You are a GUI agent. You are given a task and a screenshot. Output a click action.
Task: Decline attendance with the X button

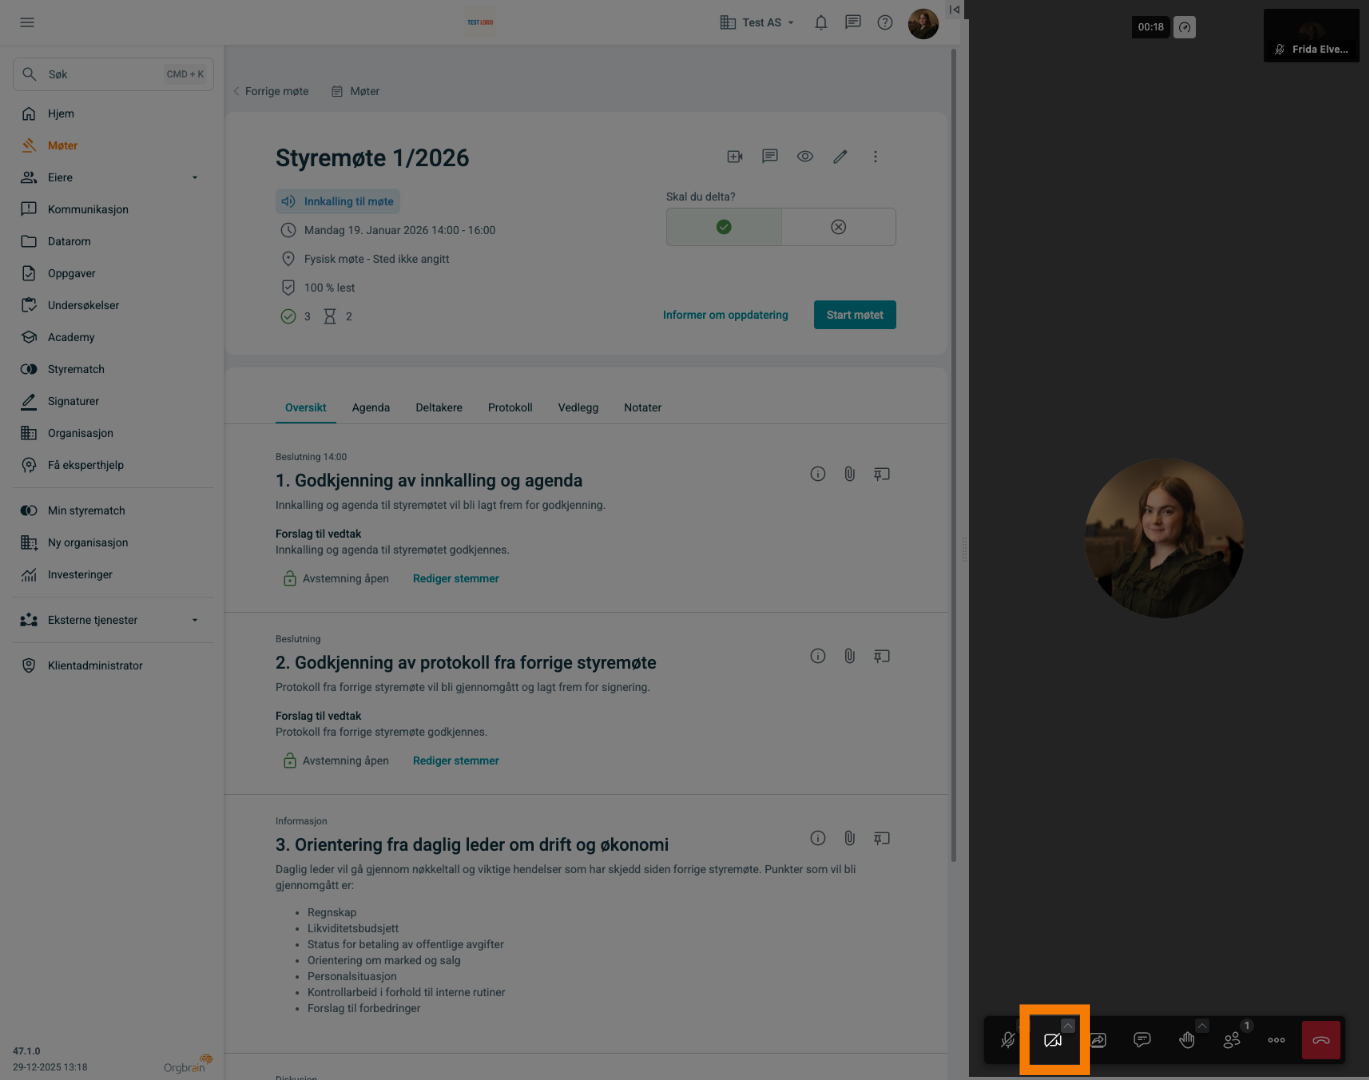(838, 227)
